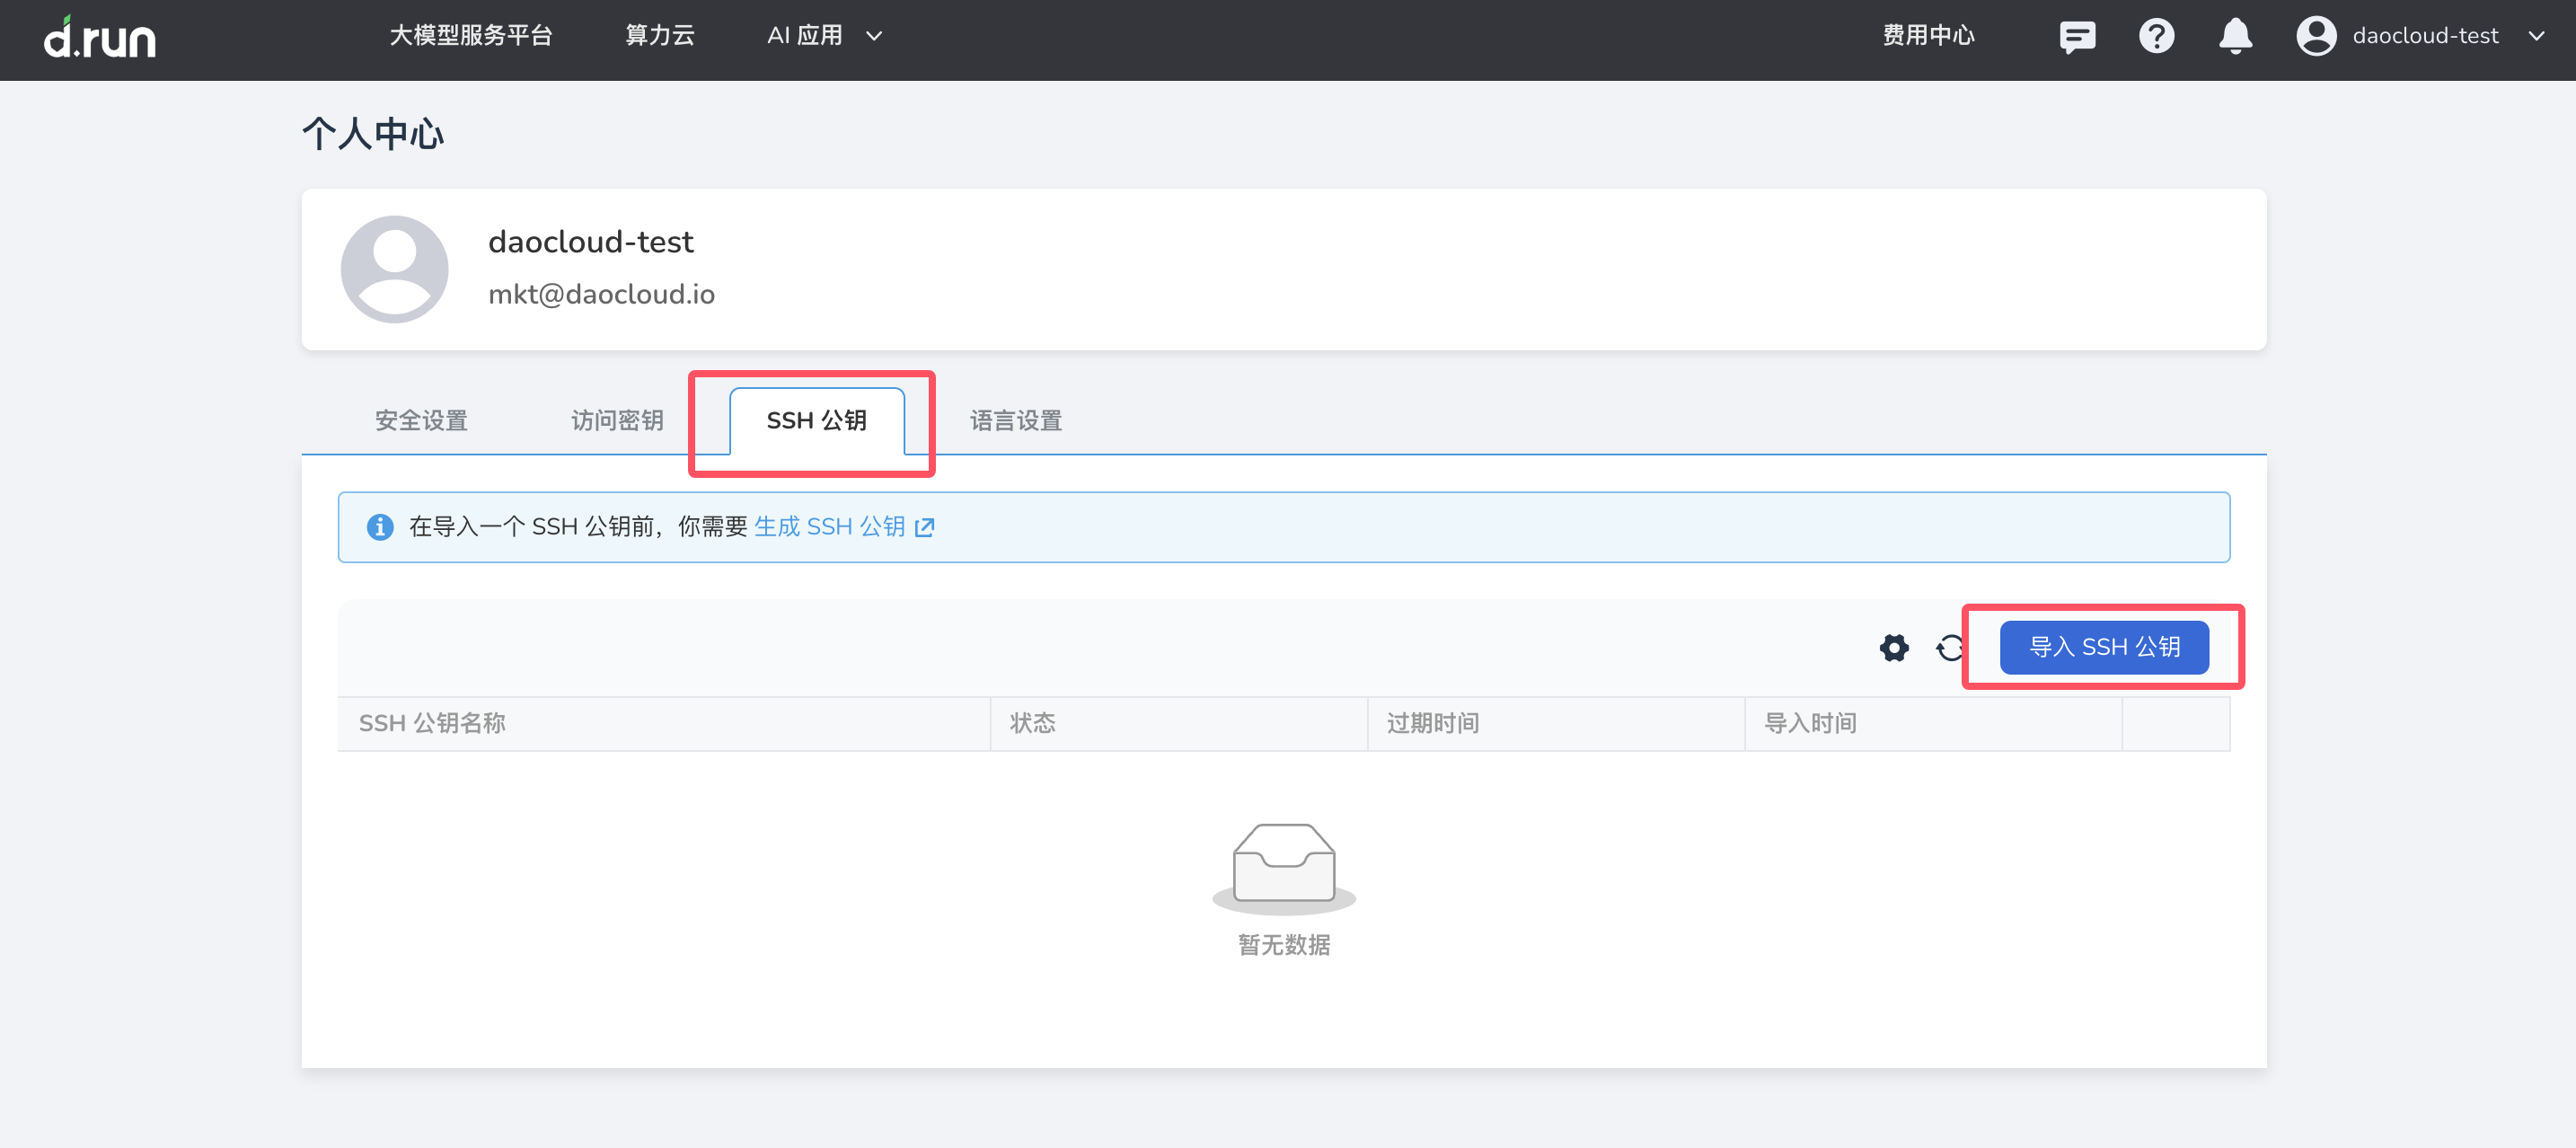
Task: Open 算力云 in the top navigation
Action: 658,36
